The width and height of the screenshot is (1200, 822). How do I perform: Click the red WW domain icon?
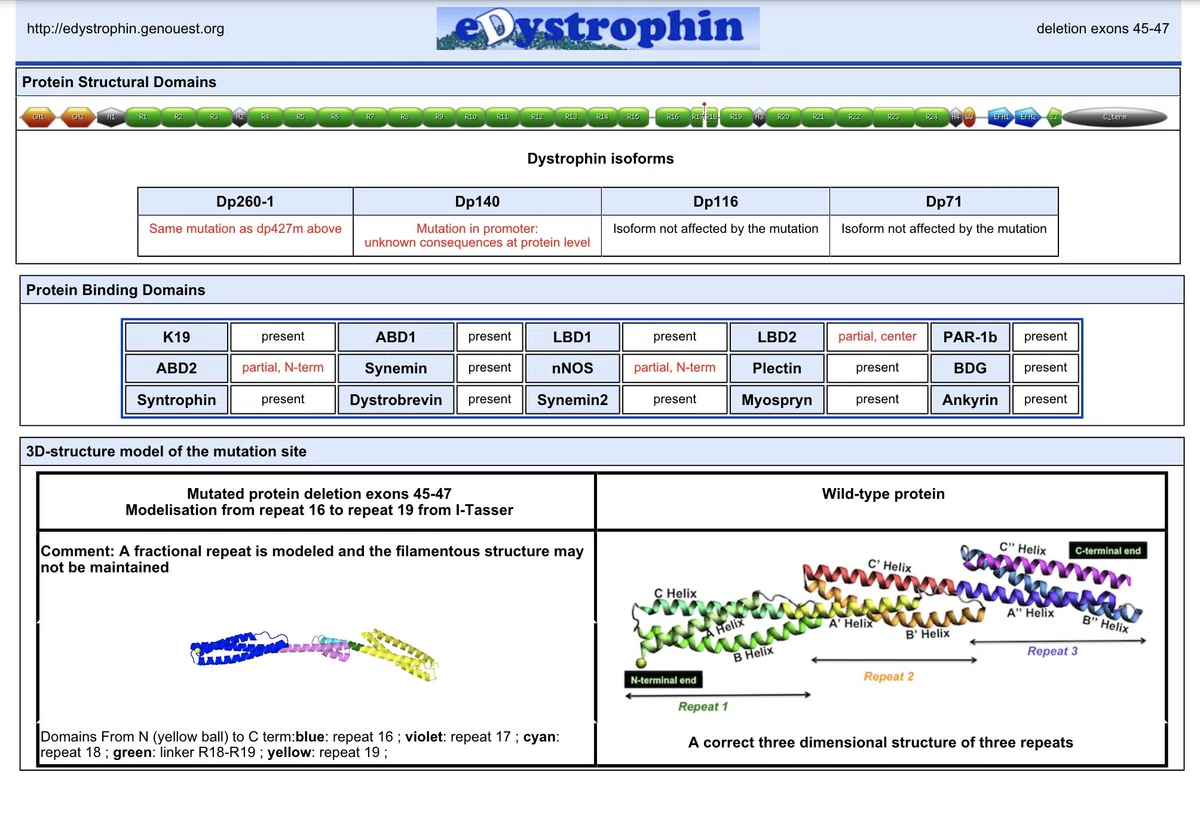click(x=969, y=117)
